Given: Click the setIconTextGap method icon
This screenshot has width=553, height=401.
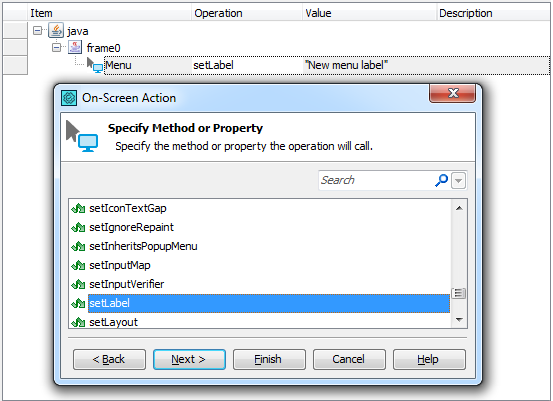Looking at the screenshot, I should click(x=78, y=208).
